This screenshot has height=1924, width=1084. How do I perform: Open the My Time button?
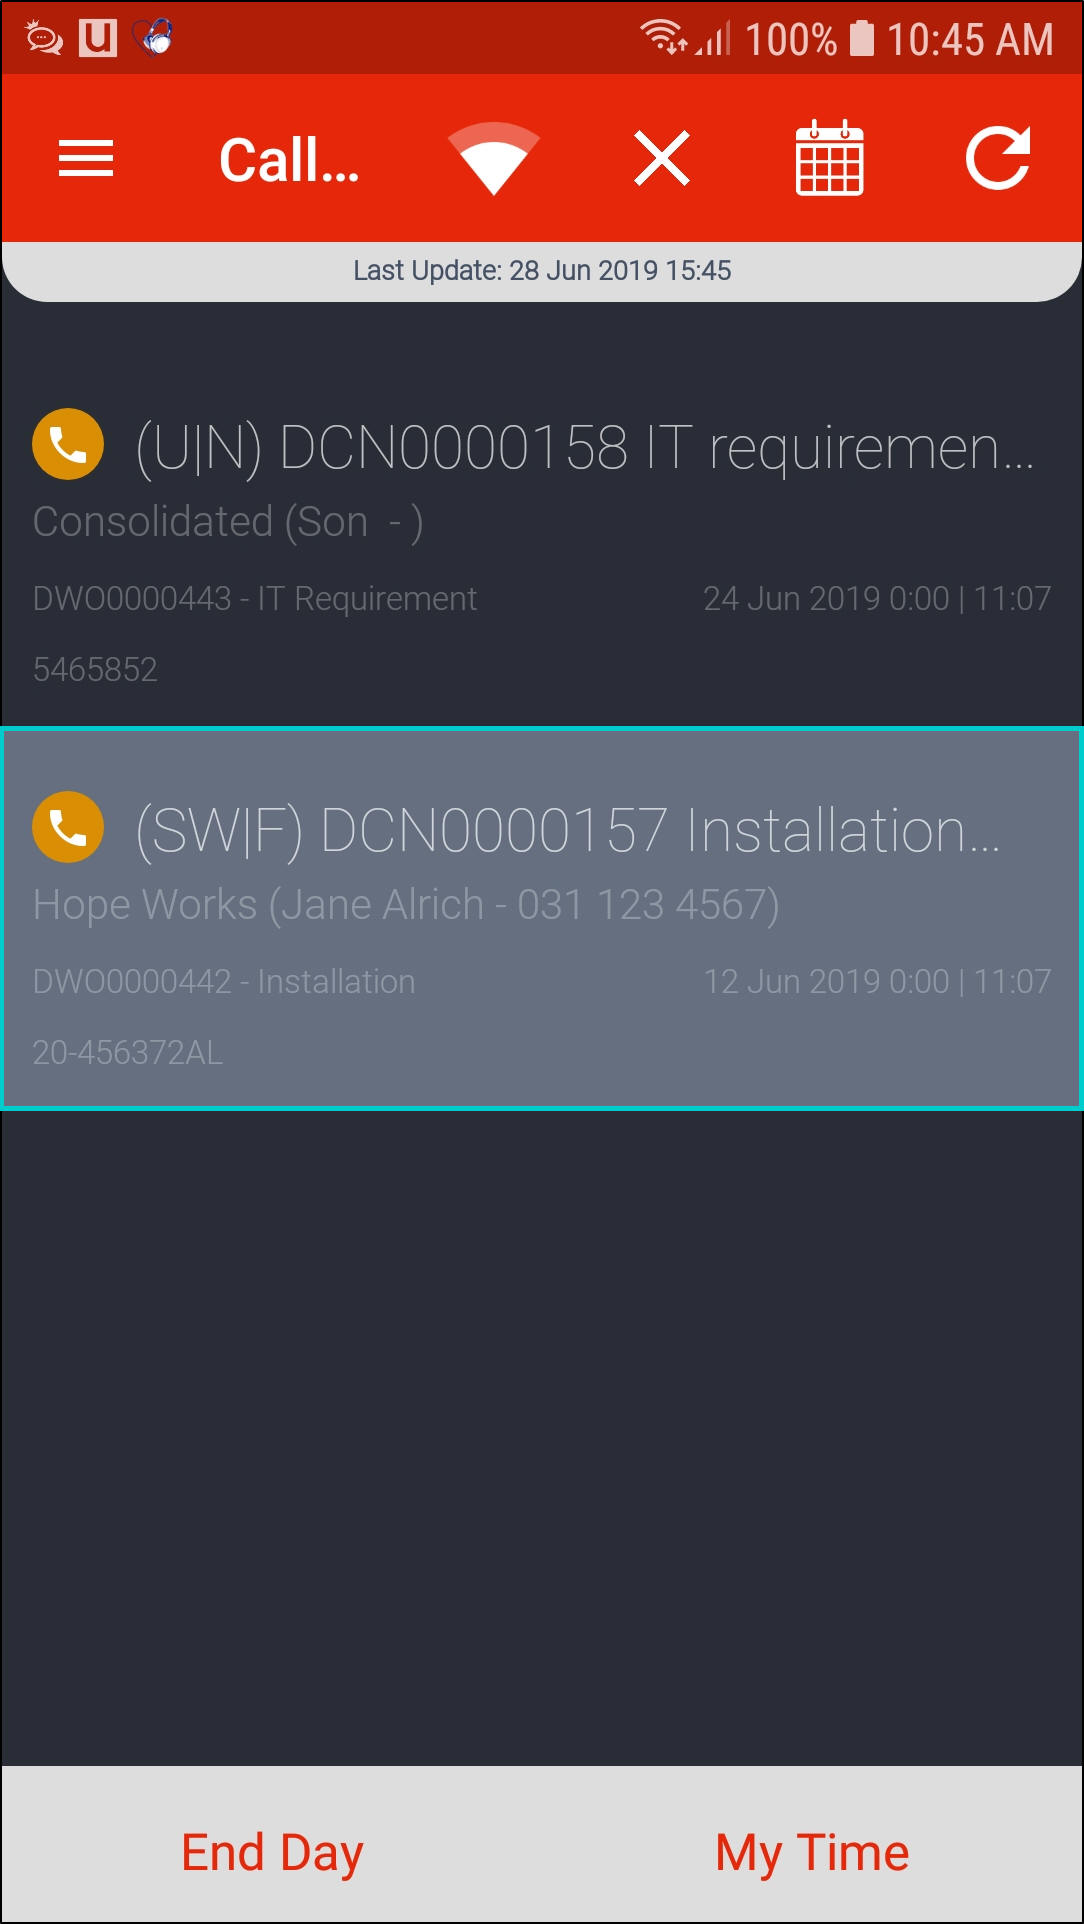pos(812,1852)
